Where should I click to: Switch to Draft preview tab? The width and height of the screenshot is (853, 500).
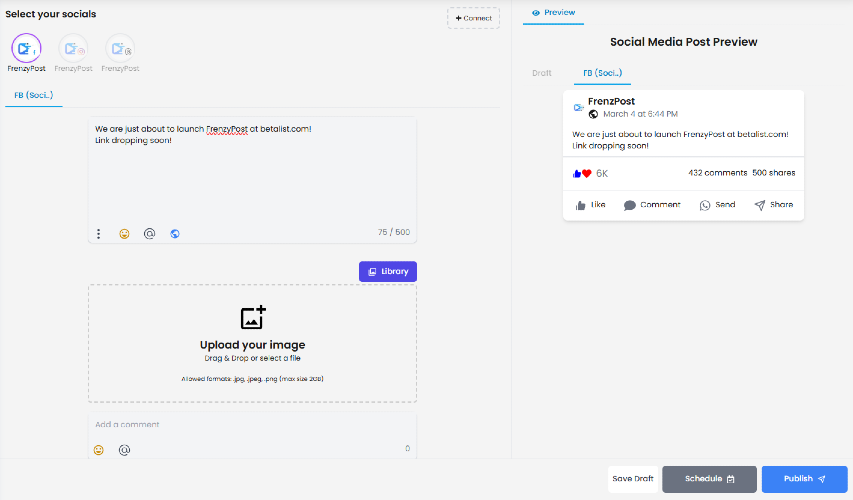pyautogui.click(x=542, y=73)
